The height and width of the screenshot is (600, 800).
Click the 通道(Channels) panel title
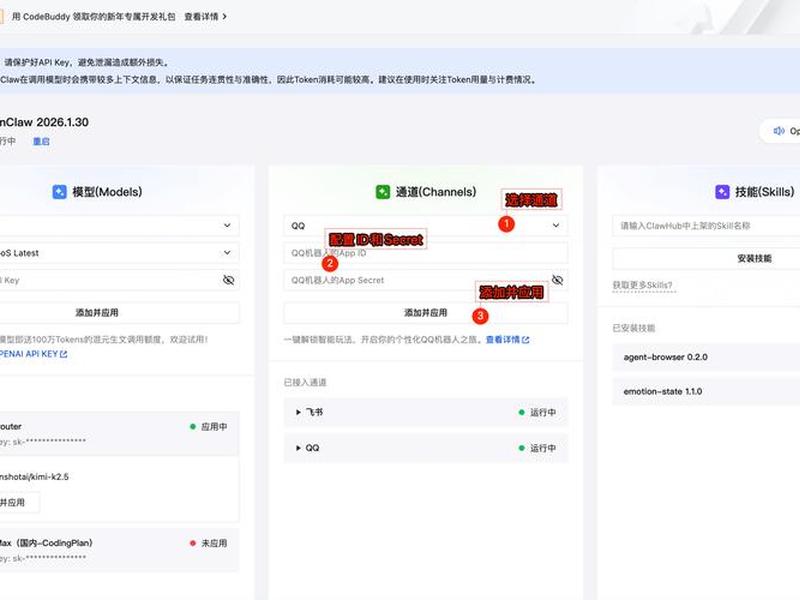(436, 192)
